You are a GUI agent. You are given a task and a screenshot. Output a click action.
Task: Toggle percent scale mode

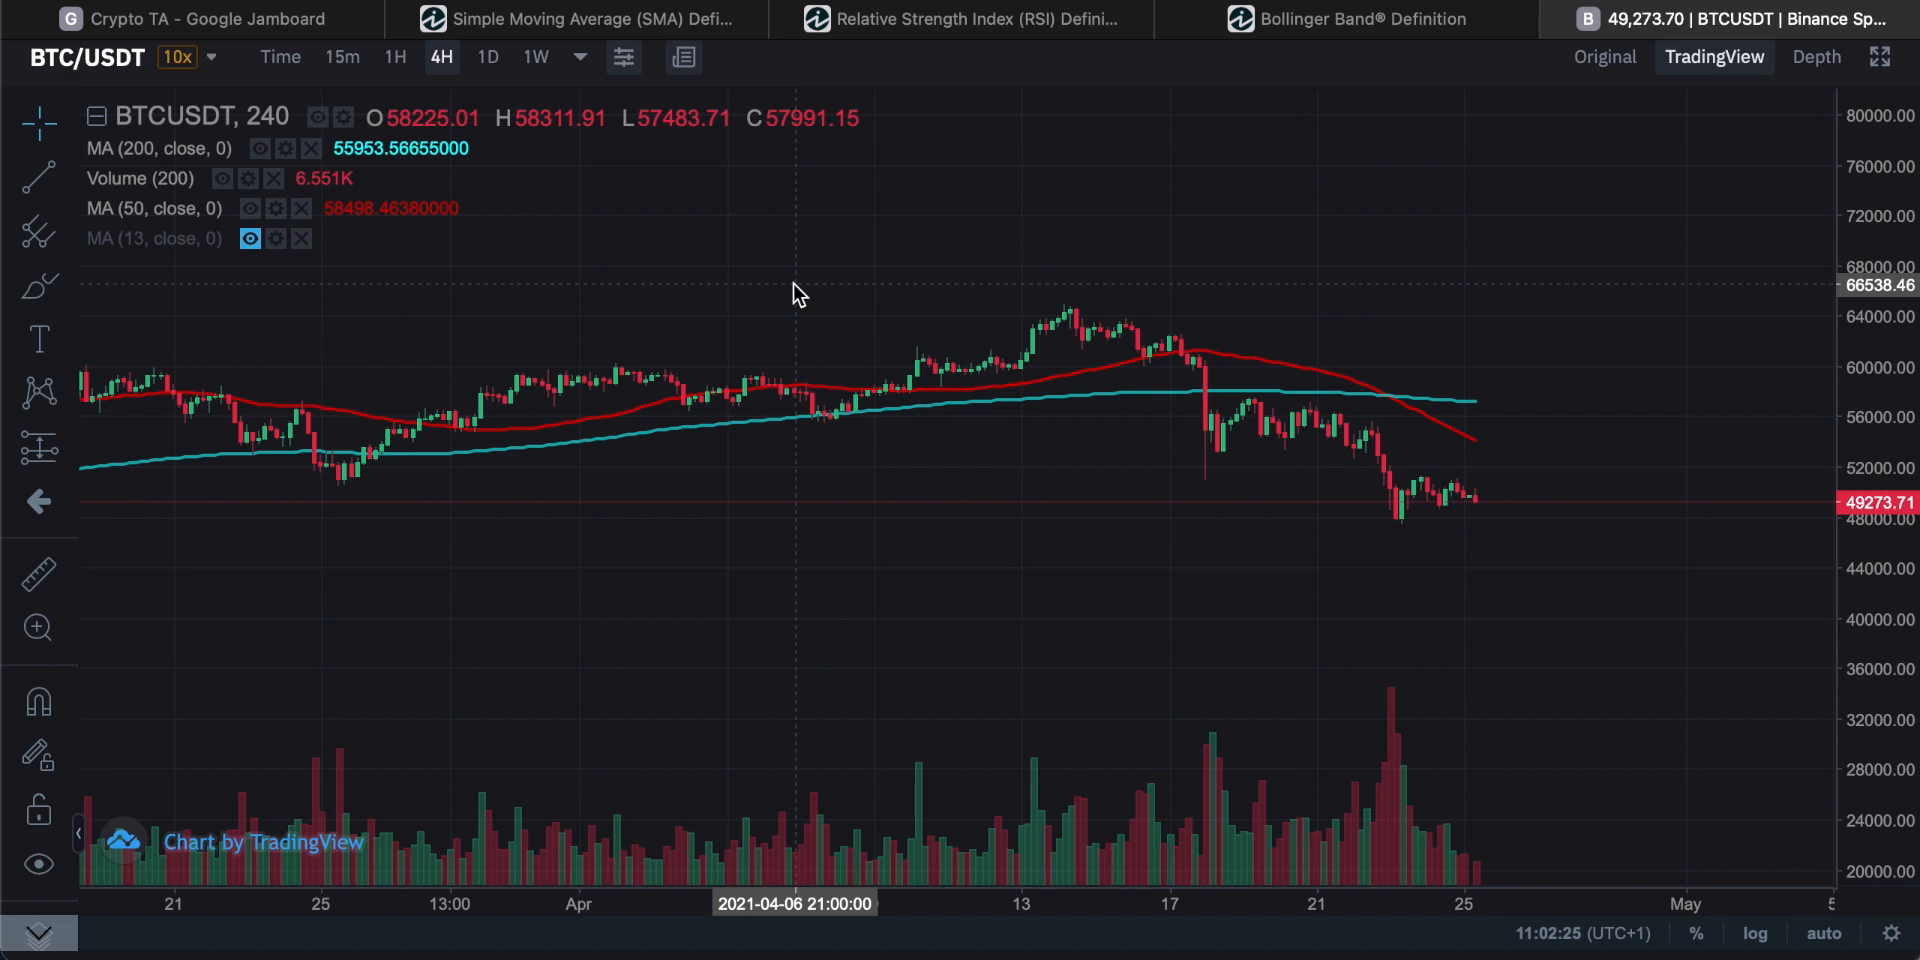[1696, 933]
